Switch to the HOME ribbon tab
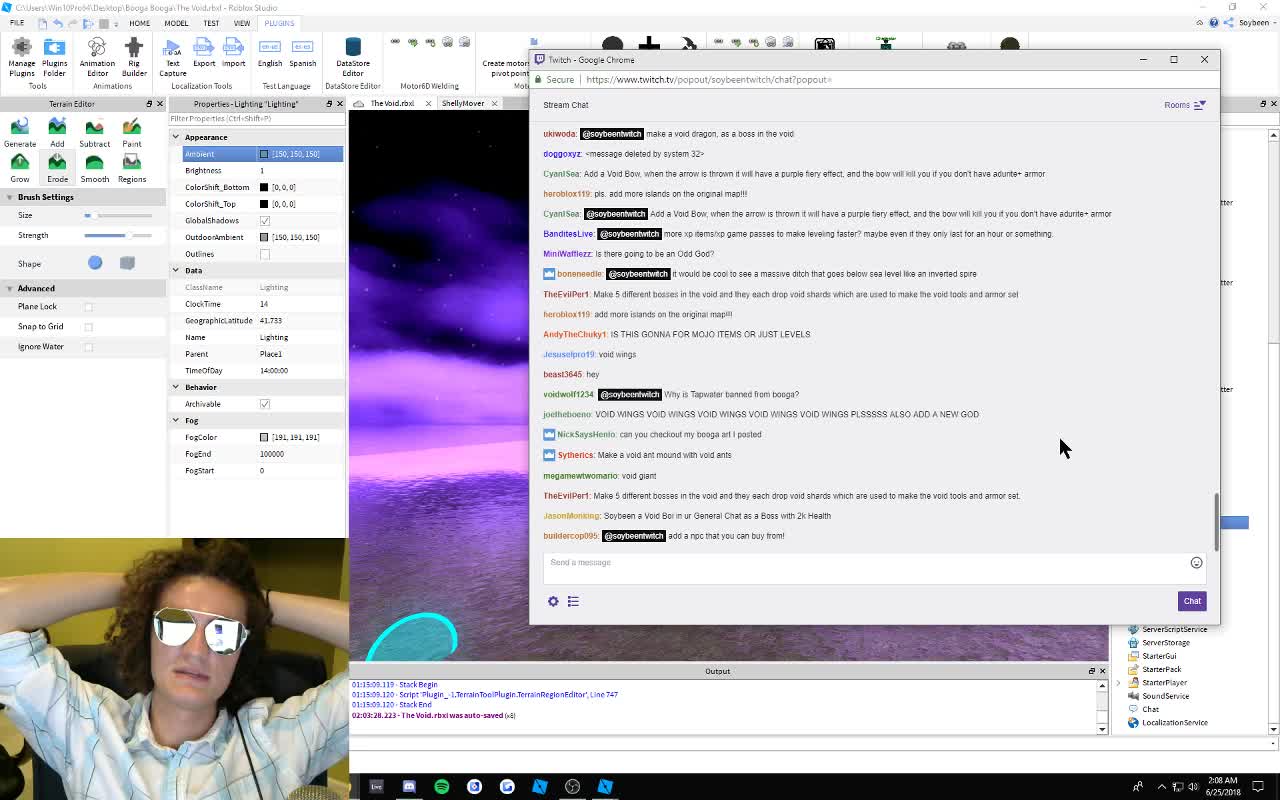This screenshot has width=1280, height=800. click(x=139, y=23)
